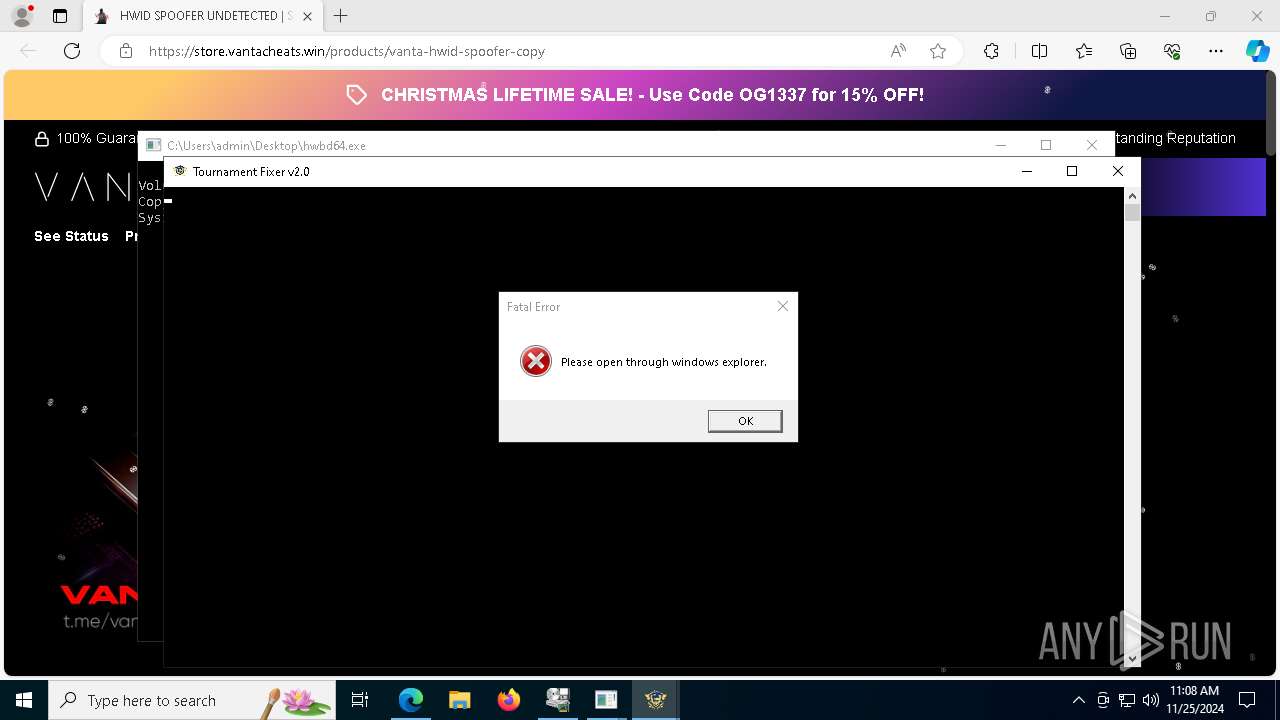Open Microsoft Edge from the taskbar
Viewport: 1280px width, 720px height.
411,700
